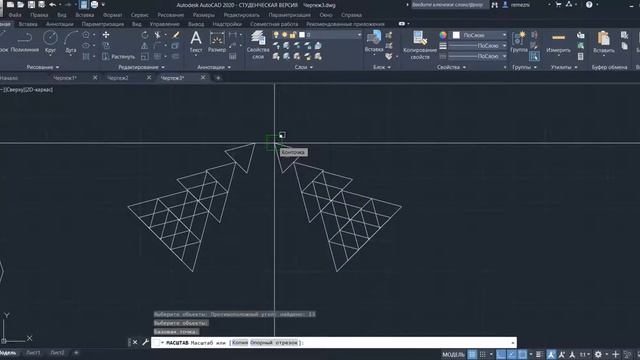The image size is (640, 360).
Task: Open the Справка menu
Action: [x=351, y=15]
